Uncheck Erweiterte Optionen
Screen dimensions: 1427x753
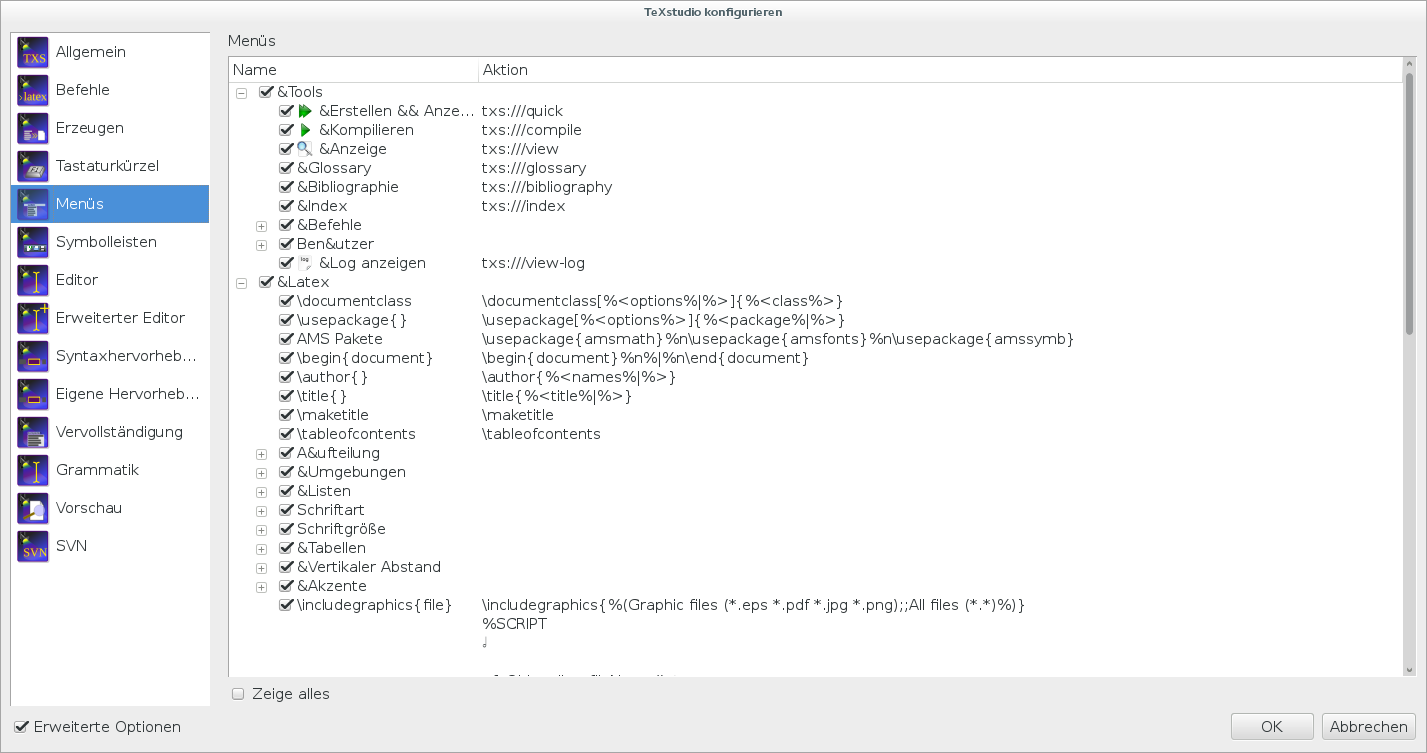point(21,727)
